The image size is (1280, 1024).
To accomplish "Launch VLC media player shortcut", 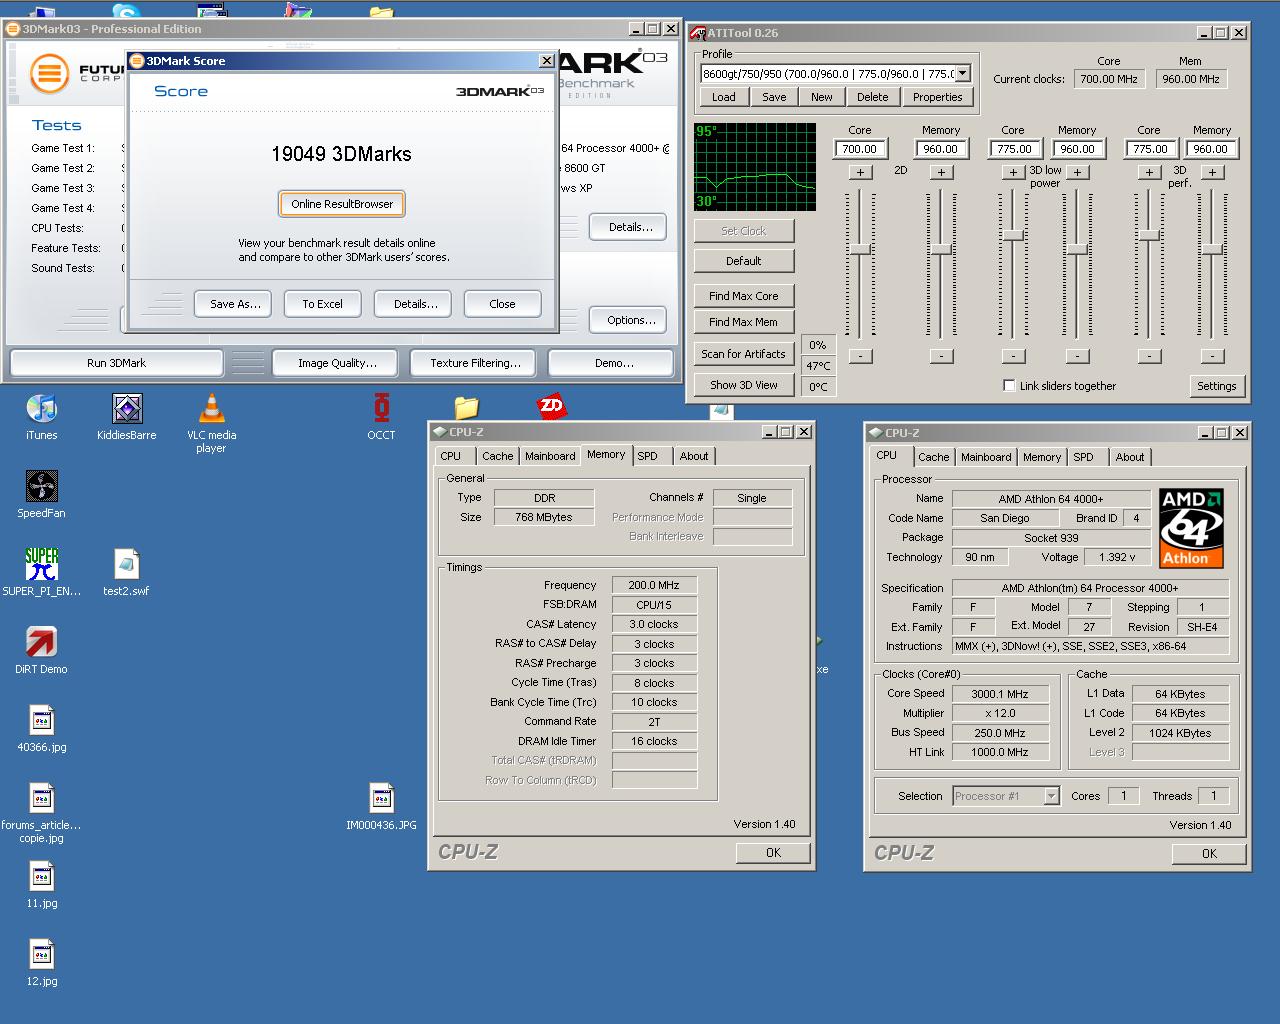I will tap(211, 410).
